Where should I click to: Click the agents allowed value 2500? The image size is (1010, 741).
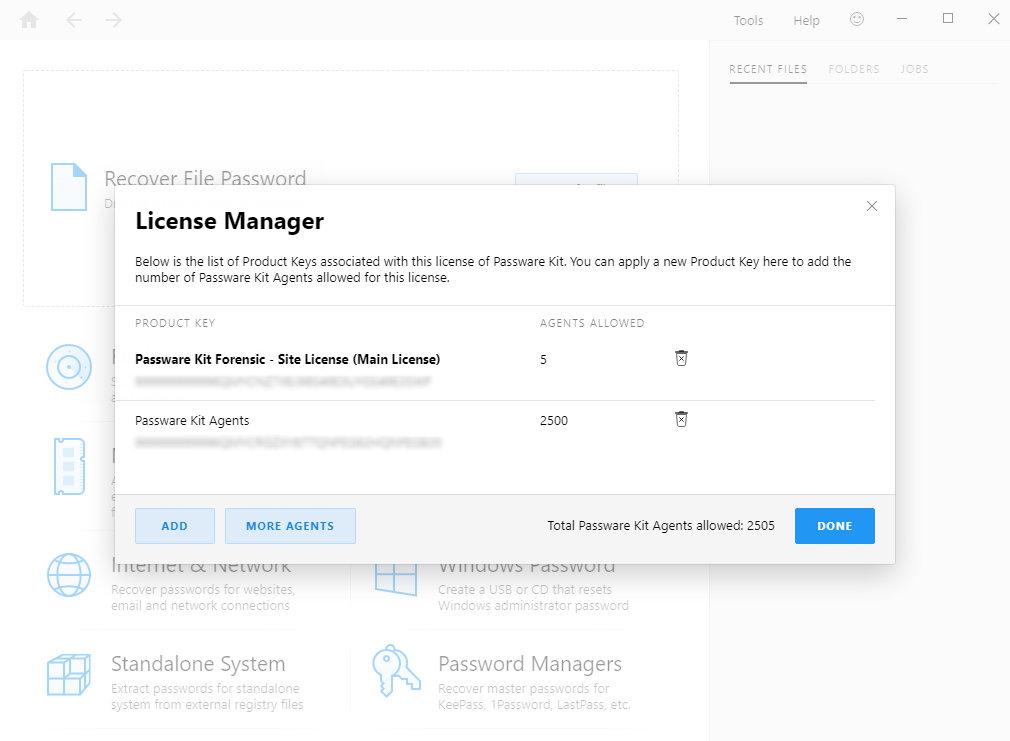[554, 421]
